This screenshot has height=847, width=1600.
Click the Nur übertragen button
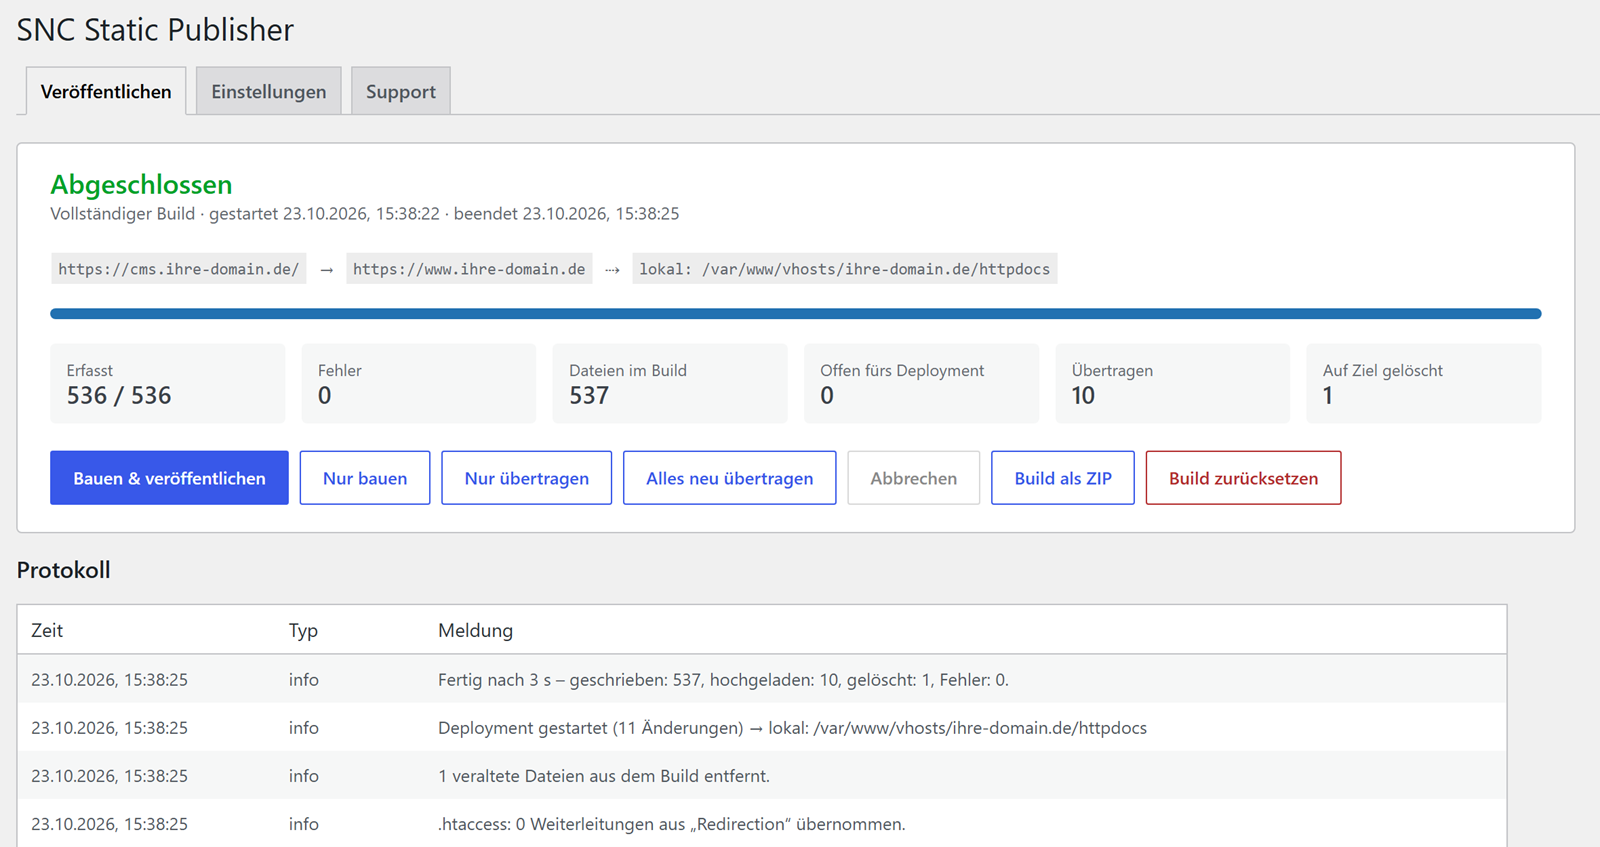tap(527, 478)
